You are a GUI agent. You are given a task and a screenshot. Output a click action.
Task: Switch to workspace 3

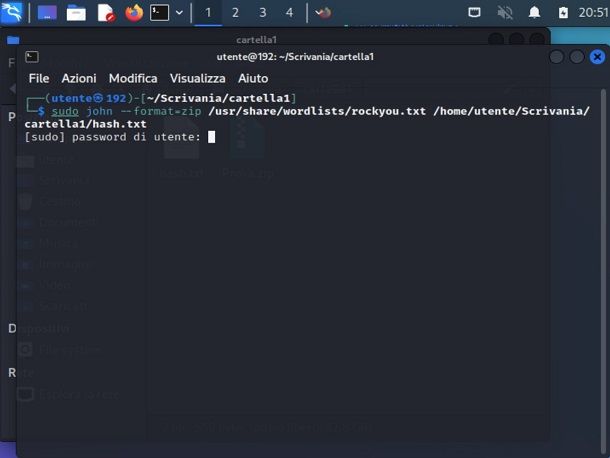[x=263, y=13]
